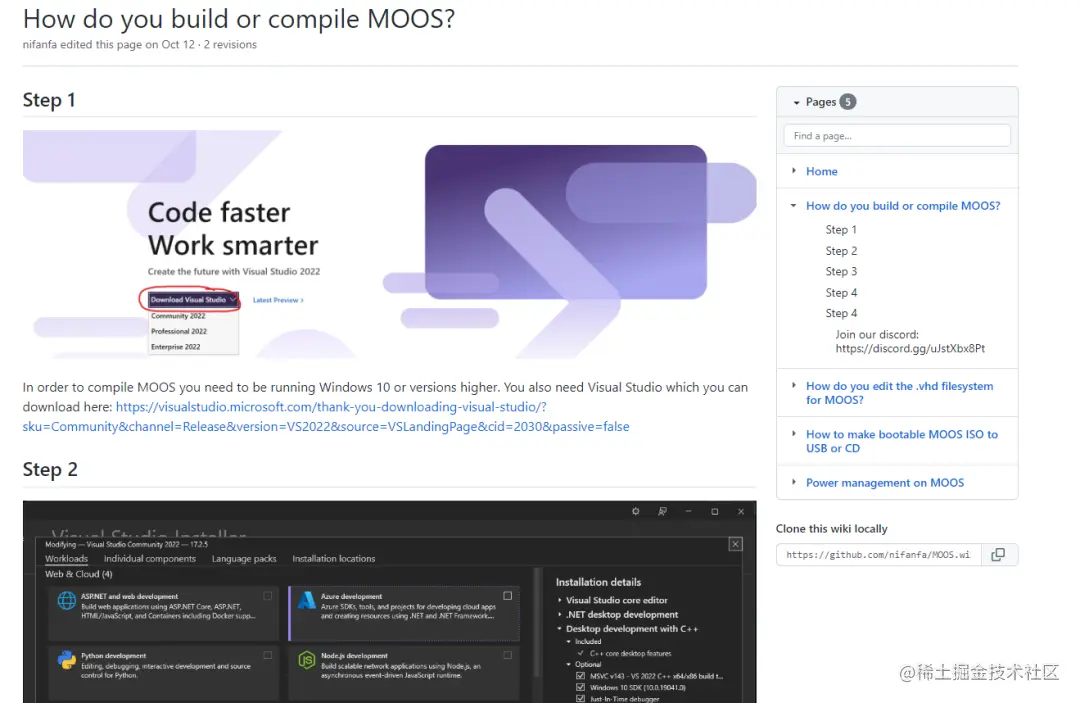Collapse the Pages sidebar section
The image size is (1080, 703).
[796, 102]
